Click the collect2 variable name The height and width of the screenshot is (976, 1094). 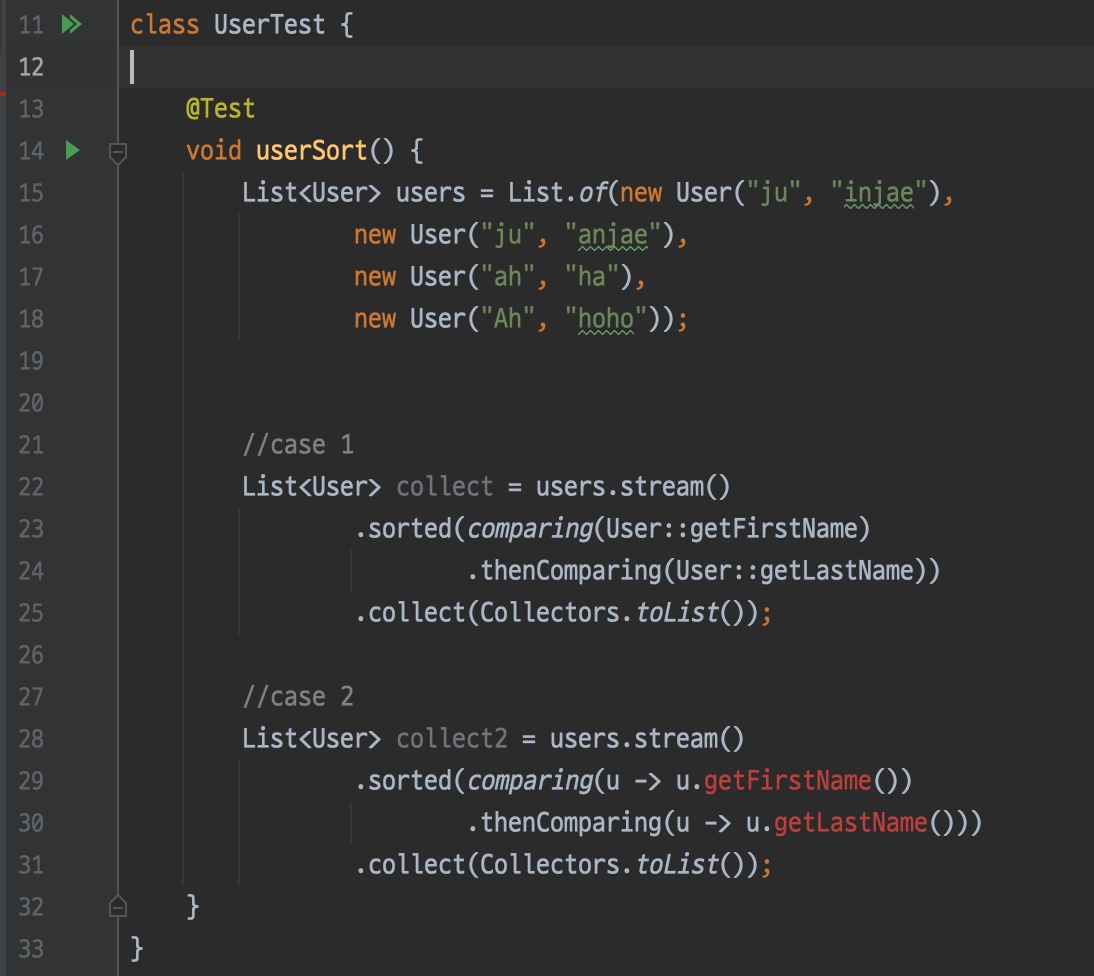(451, 738)
